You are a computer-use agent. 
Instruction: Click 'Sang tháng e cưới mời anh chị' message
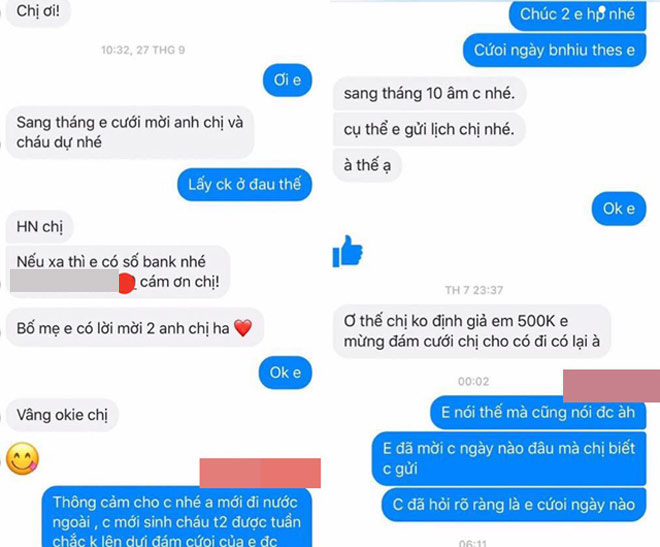point(130,132)
